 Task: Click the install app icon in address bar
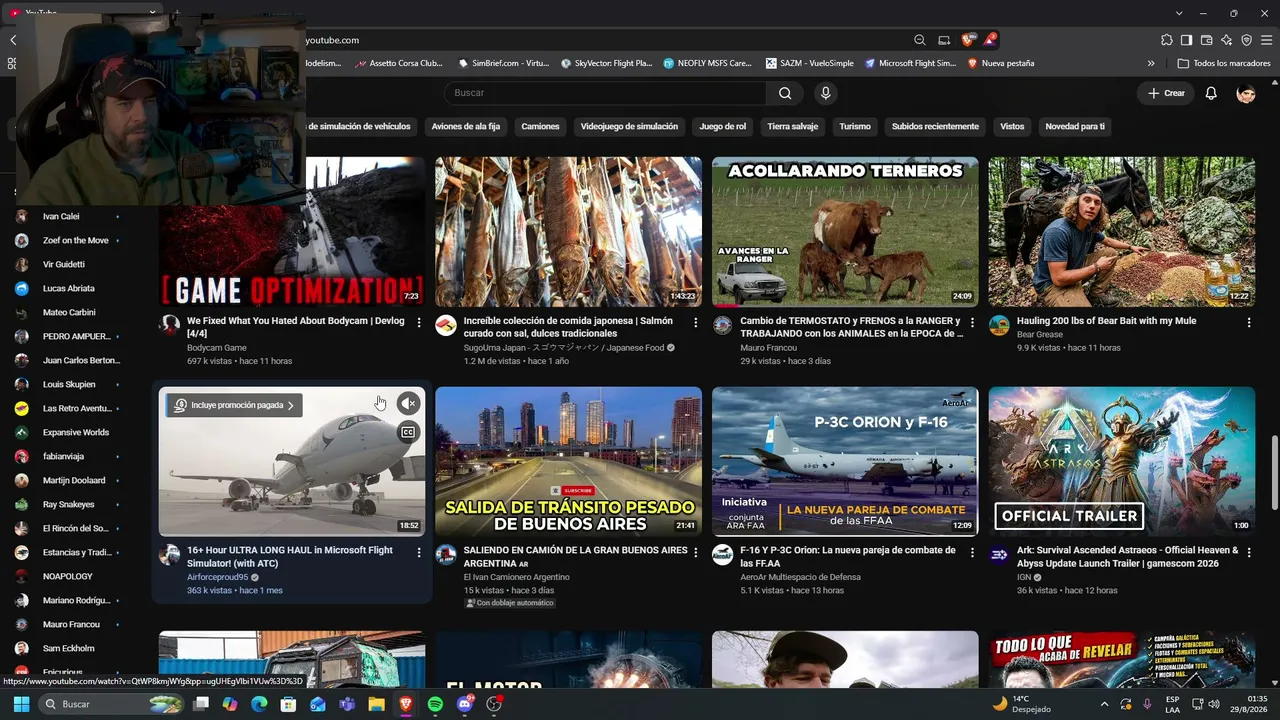tap(944, 40)
